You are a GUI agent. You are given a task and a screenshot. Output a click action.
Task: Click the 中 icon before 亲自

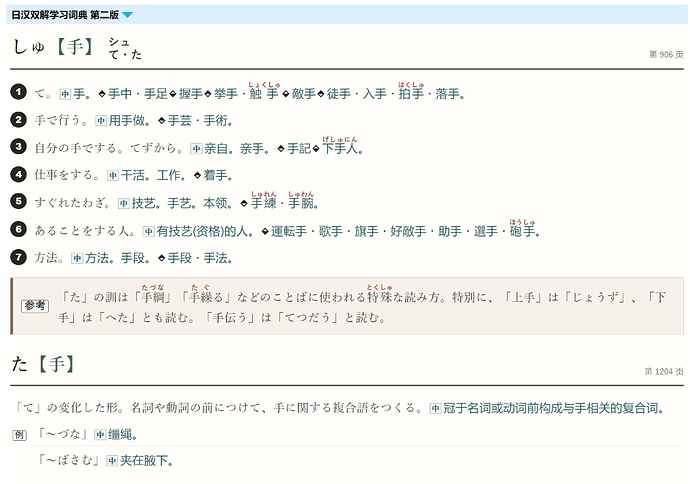point(196,149)
